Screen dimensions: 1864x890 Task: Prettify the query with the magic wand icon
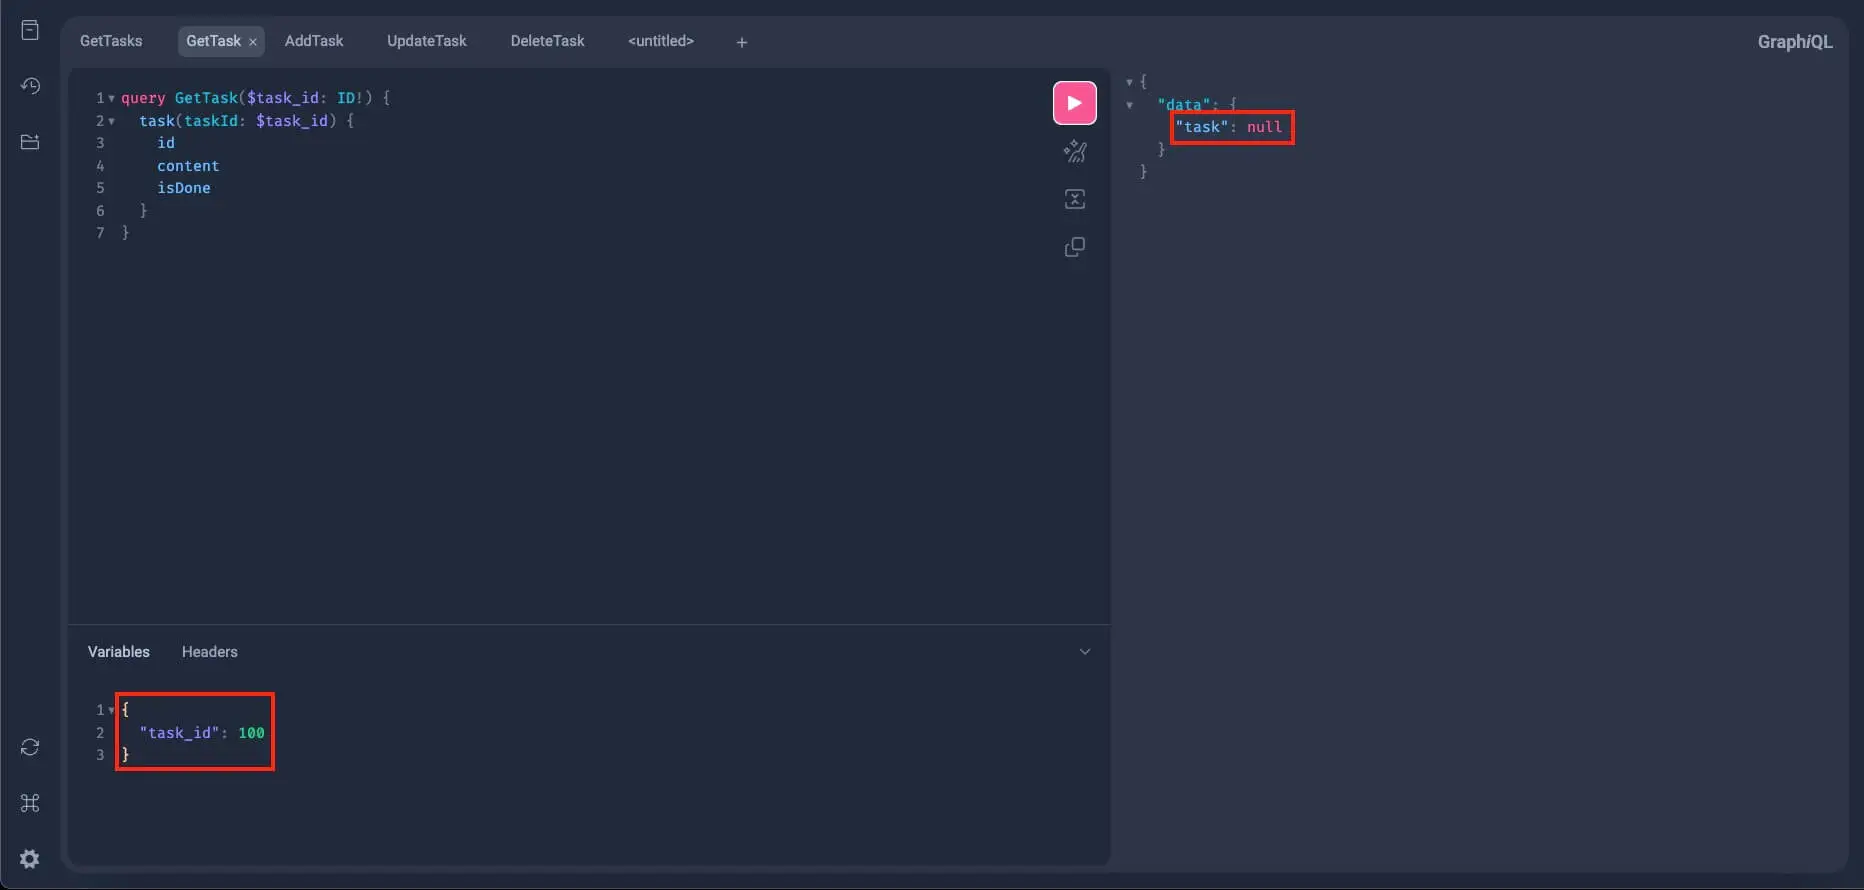(x=1074, y=151)
